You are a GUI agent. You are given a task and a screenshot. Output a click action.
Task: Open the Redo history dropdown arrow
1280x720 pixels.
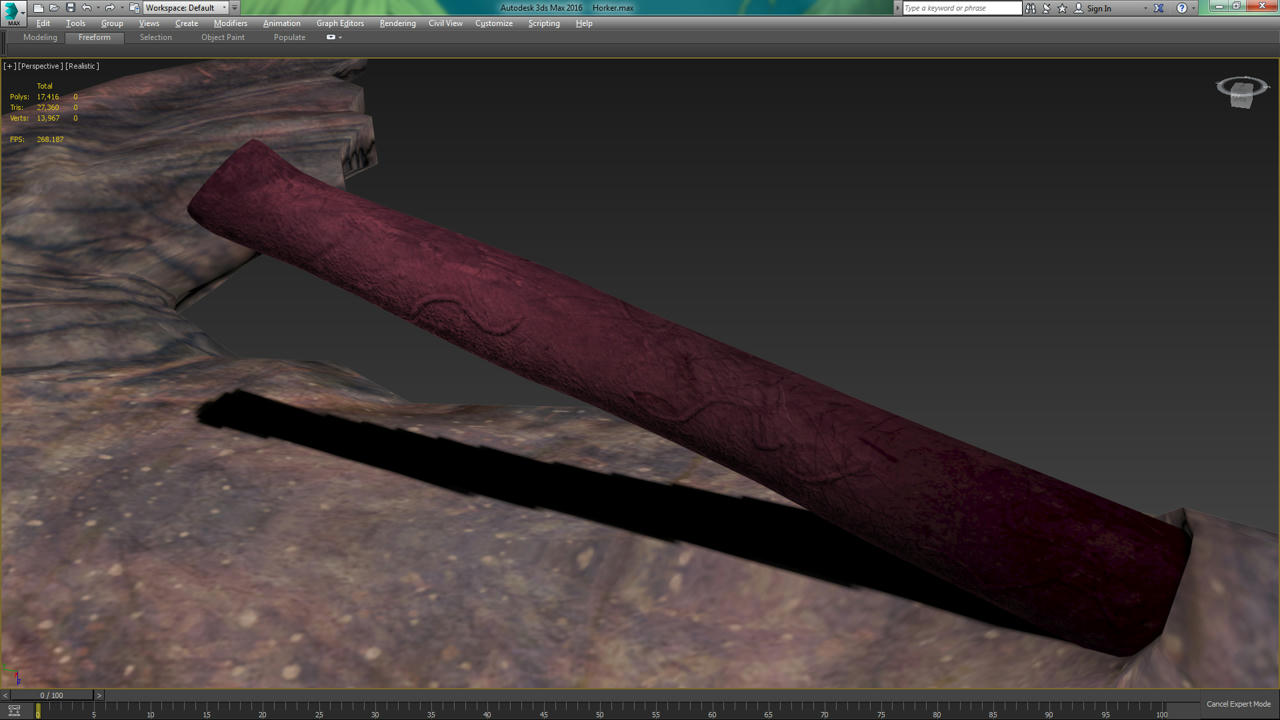(x=121, y=8)
